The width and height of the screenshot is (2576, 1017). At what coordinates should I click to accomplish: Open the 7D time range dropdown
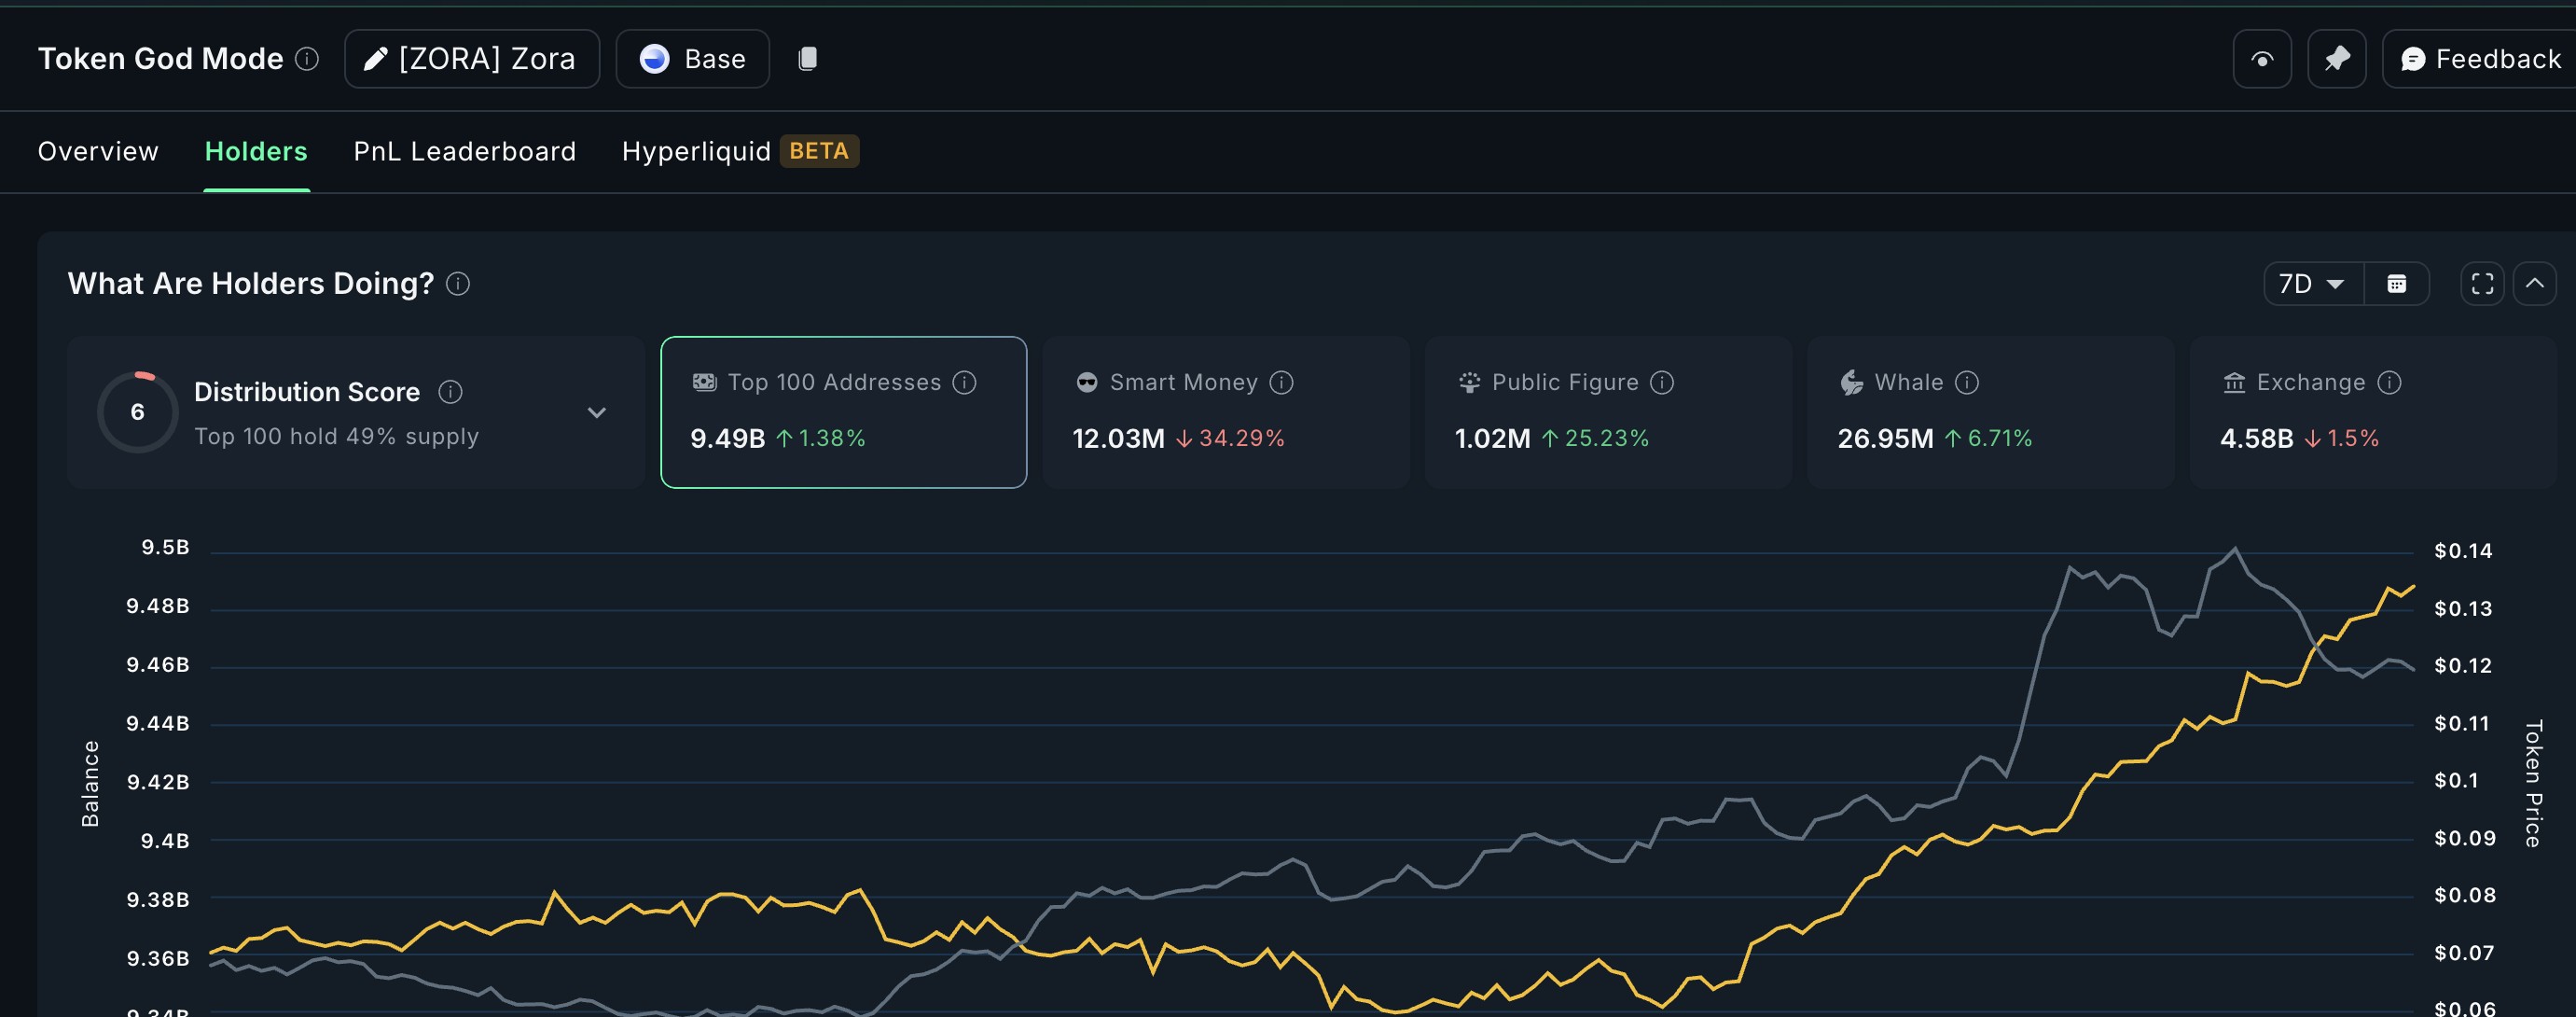pyautogui.click(x=2313, y=284)
